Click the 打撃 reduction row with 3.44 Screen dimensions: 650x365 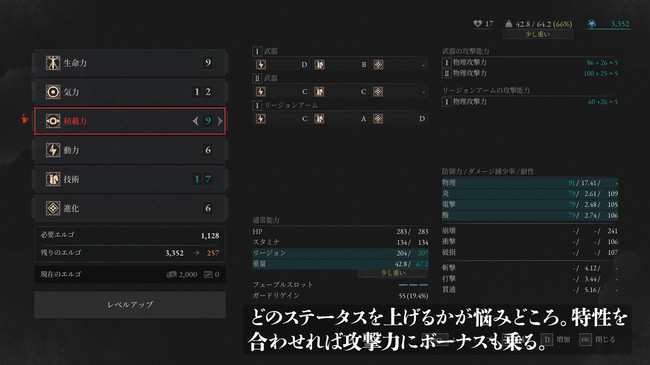pos(530,279)
